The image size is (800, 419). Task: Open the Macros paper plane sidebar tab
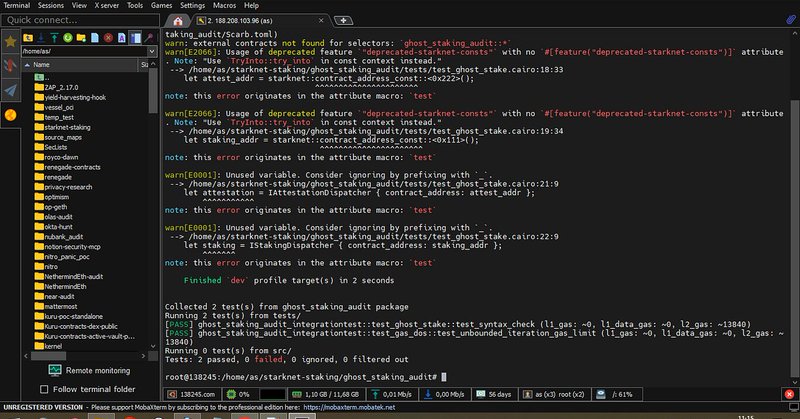(x=10, y=90)
